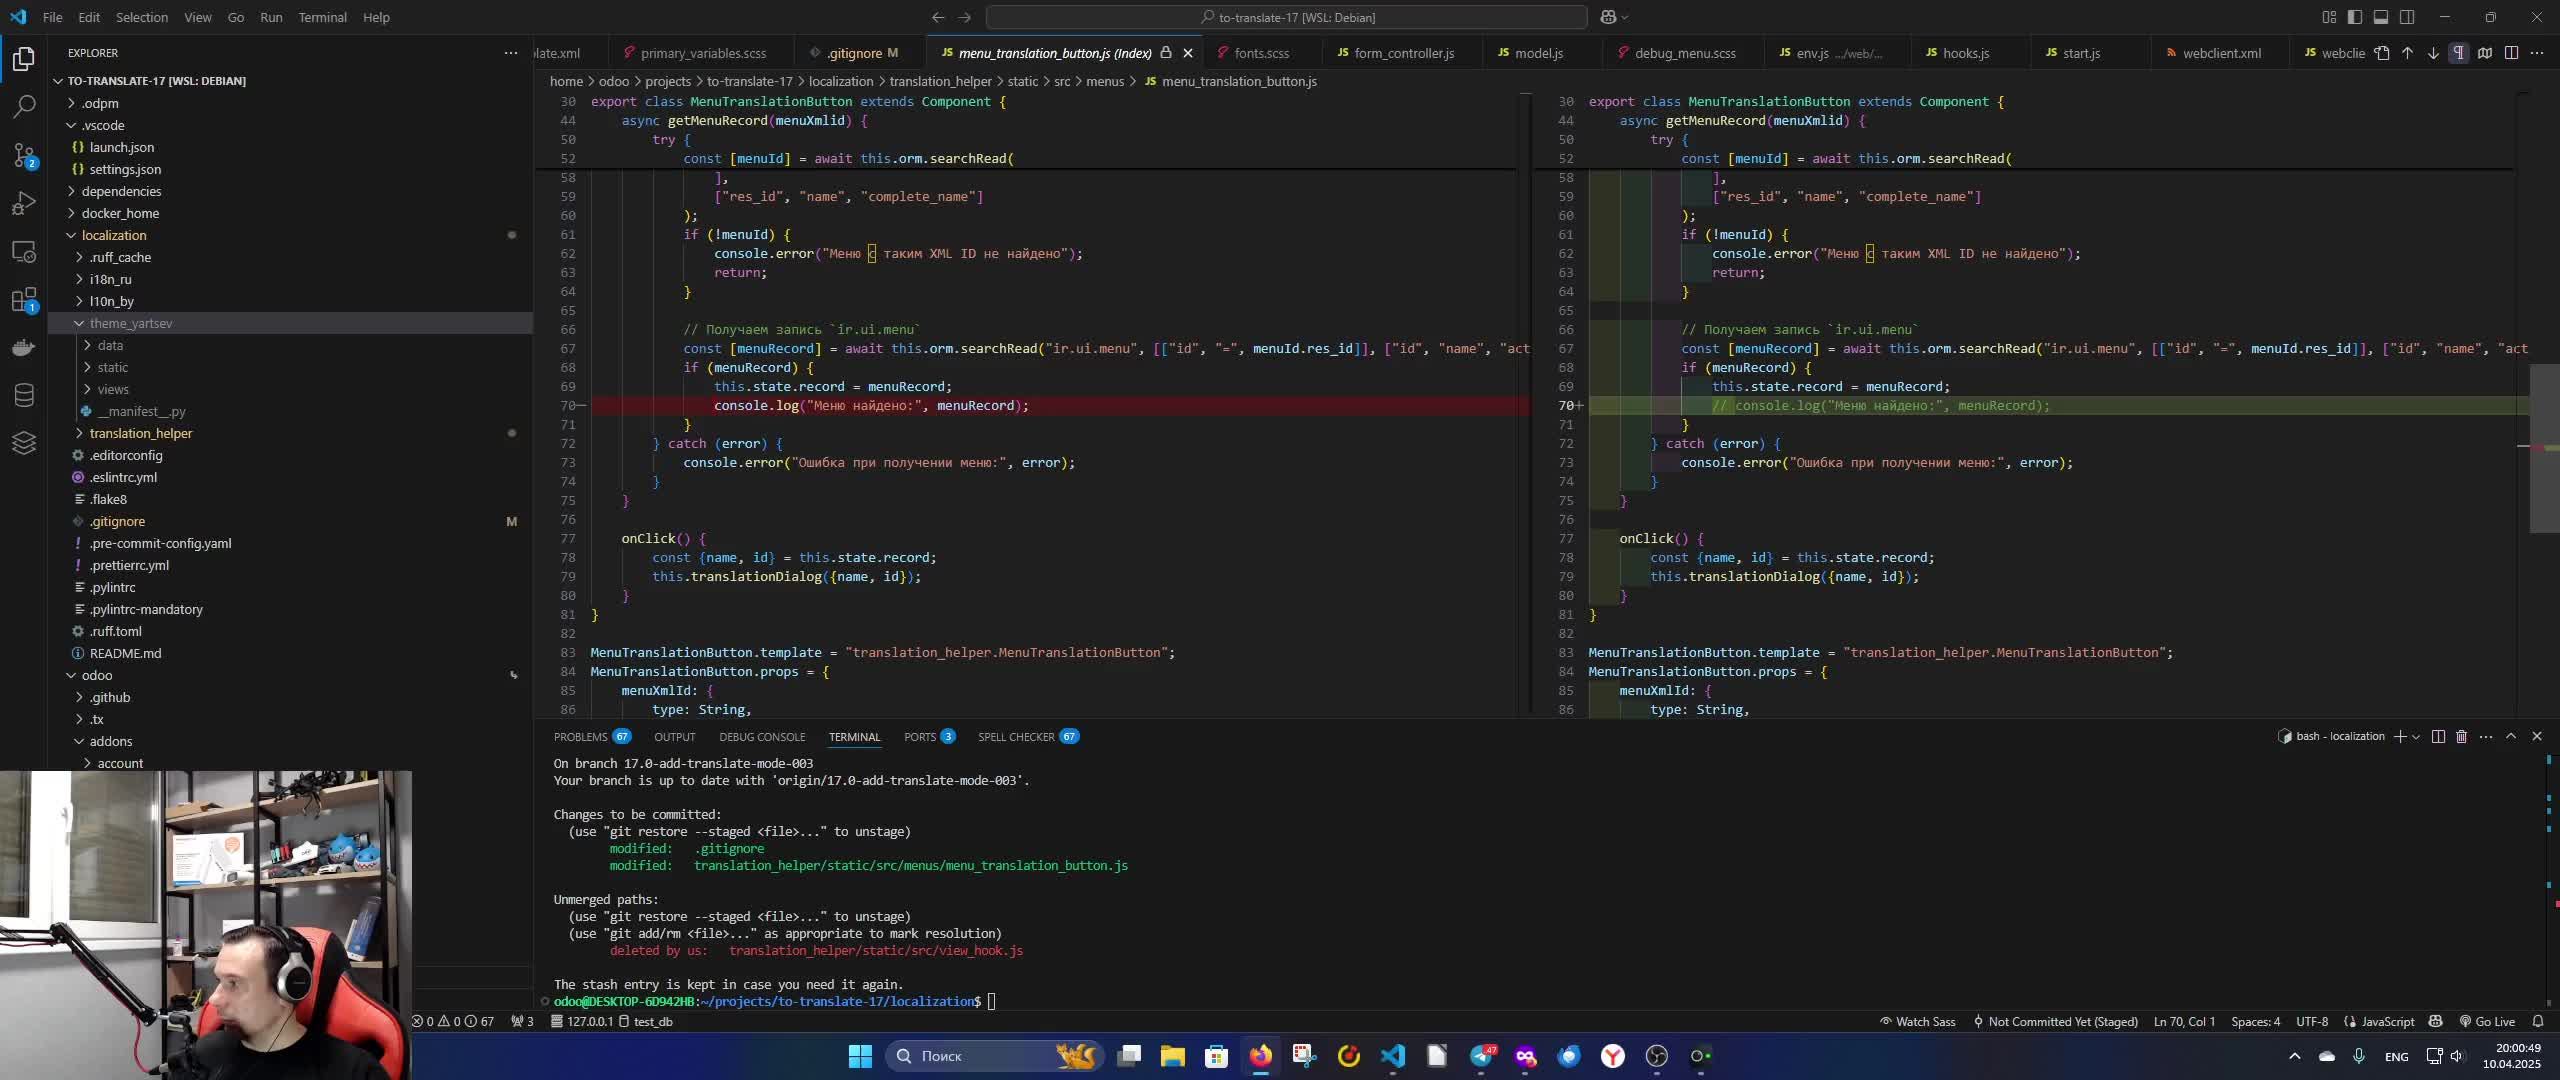Screen dimensions: 2560x1080
Task: Open the Run and Debug view
Action: point(24,203)
